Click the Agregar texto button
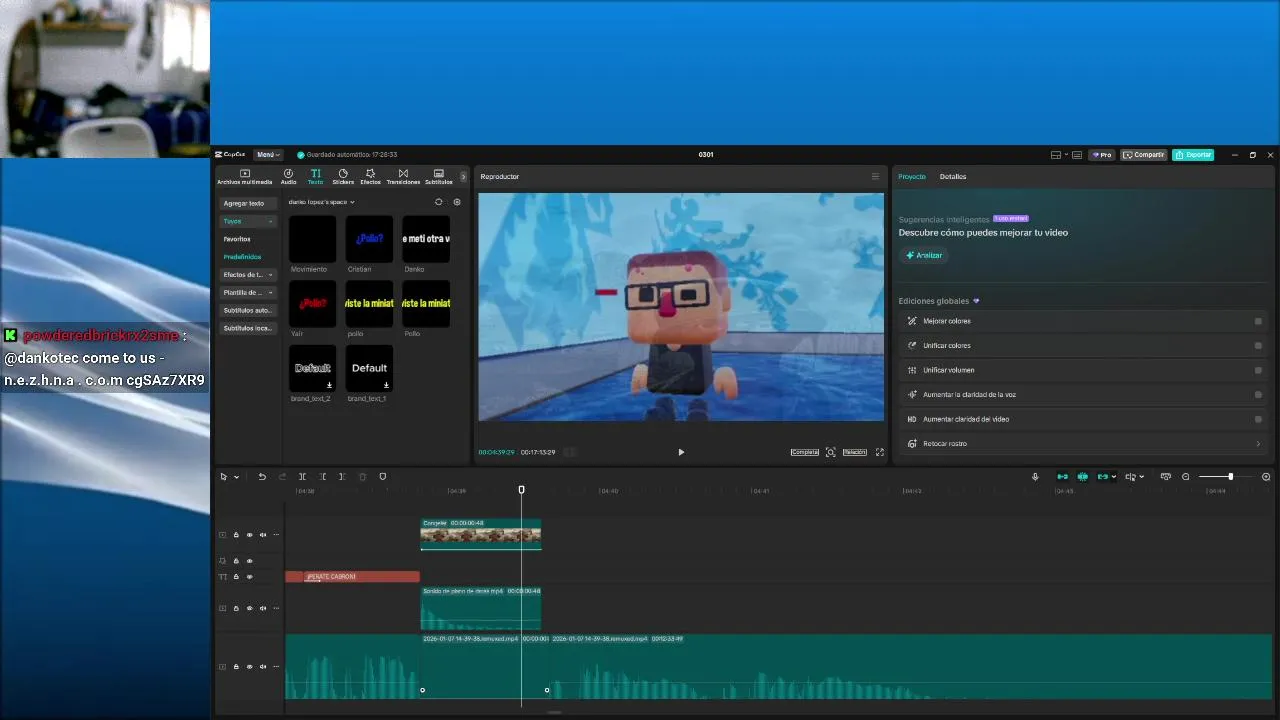The image size is (1280, 720). pyautogui.click(x=247, y=203)
